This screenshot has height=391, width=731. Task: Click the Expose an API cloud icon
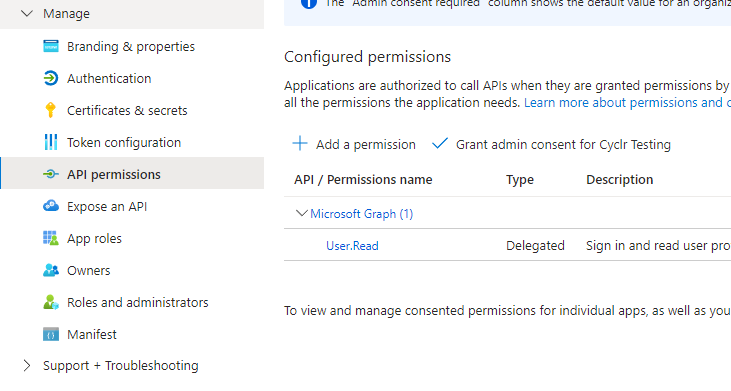51,206
